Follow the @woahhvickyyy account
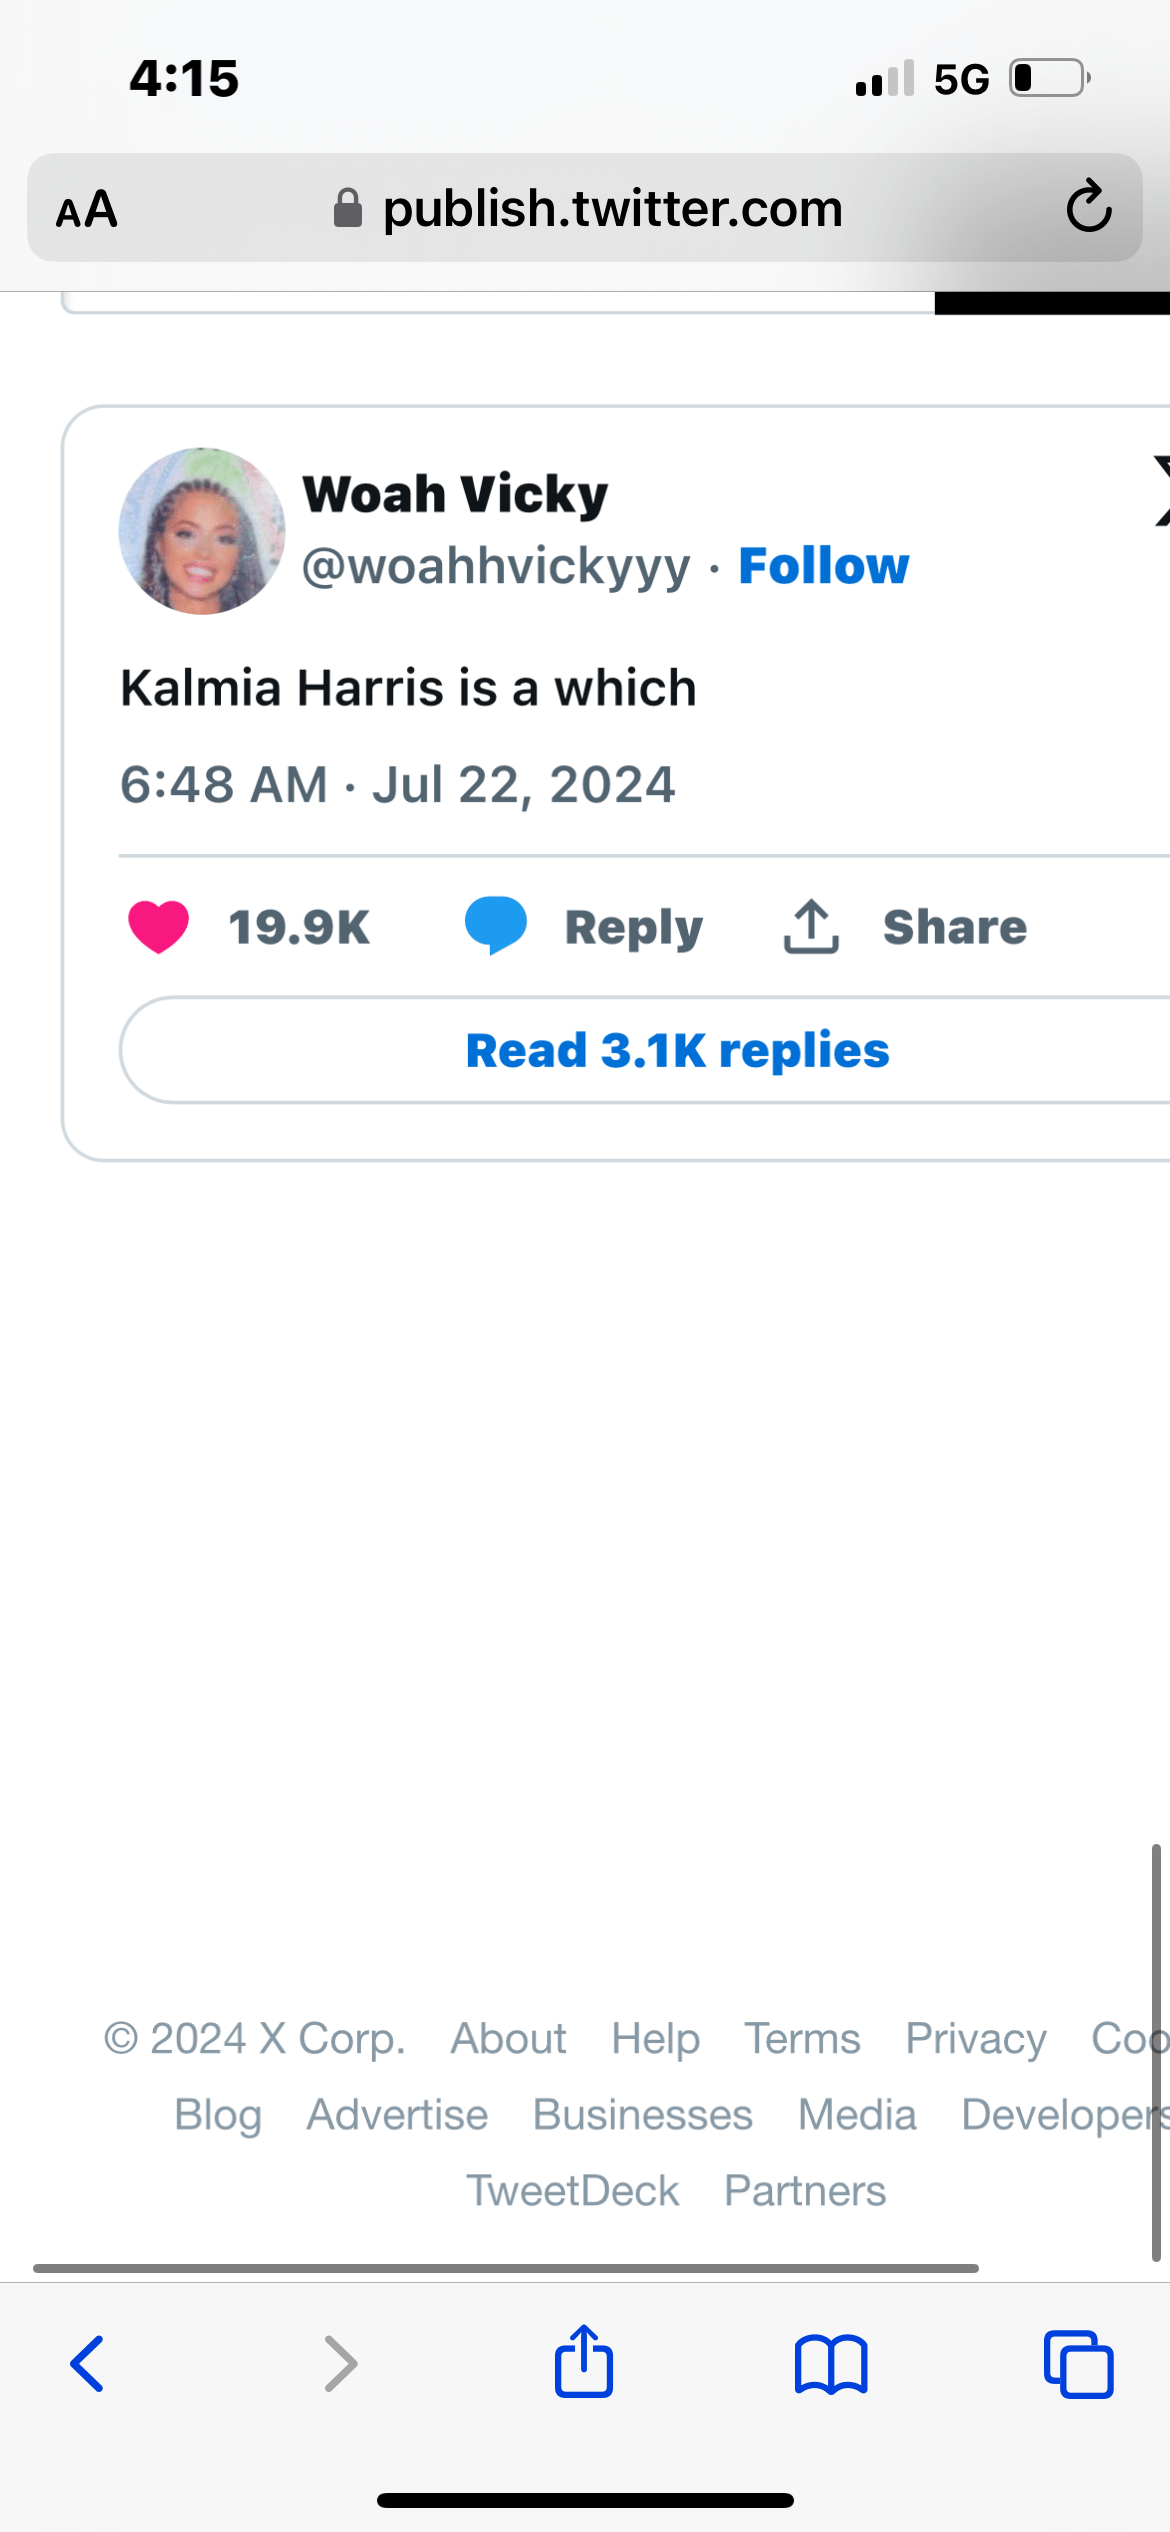1170x2532 pixels. 824,566
